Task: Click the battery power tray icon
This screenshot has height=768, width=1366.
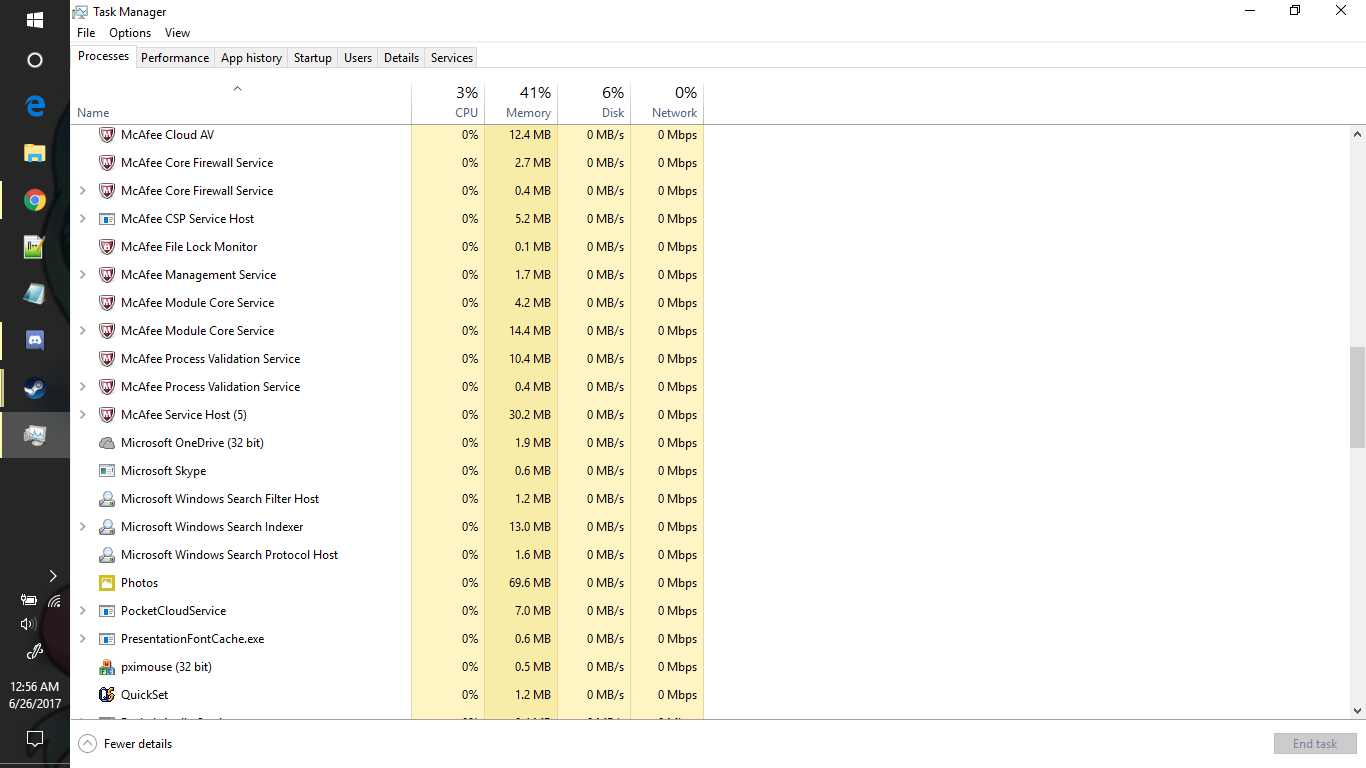Action: pos(28,600)
